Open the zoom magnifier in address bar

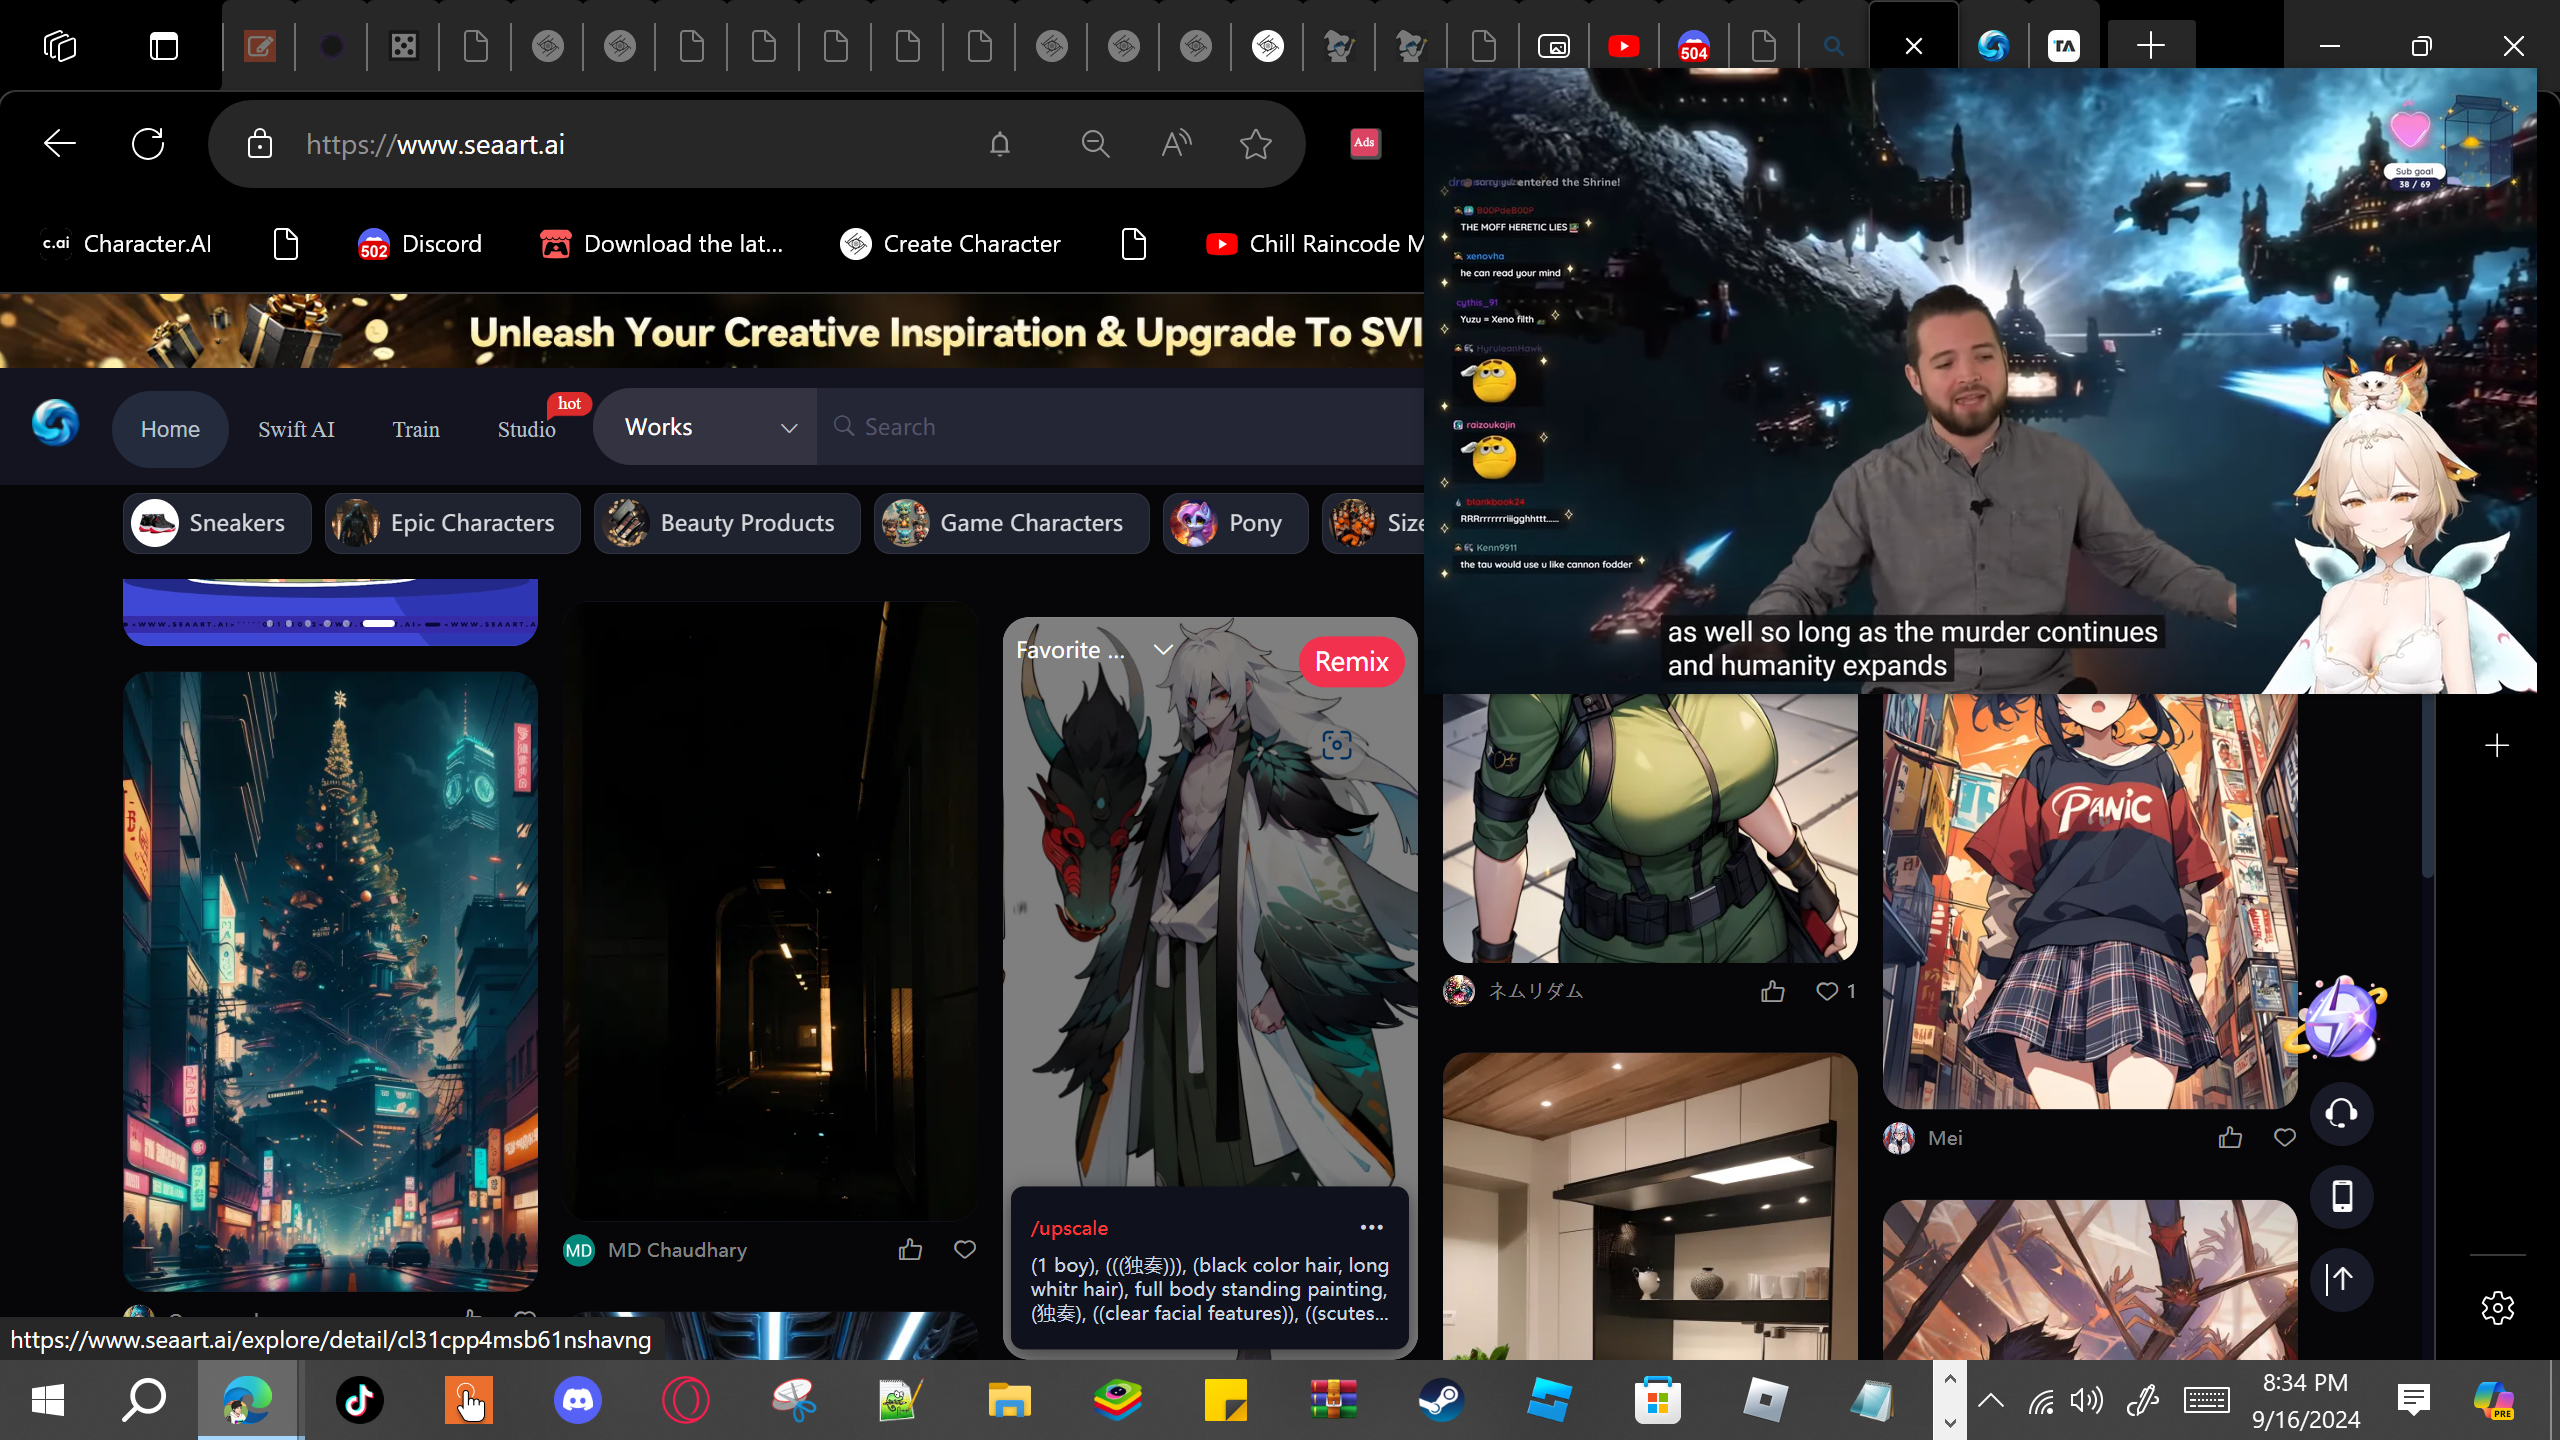1096,144
